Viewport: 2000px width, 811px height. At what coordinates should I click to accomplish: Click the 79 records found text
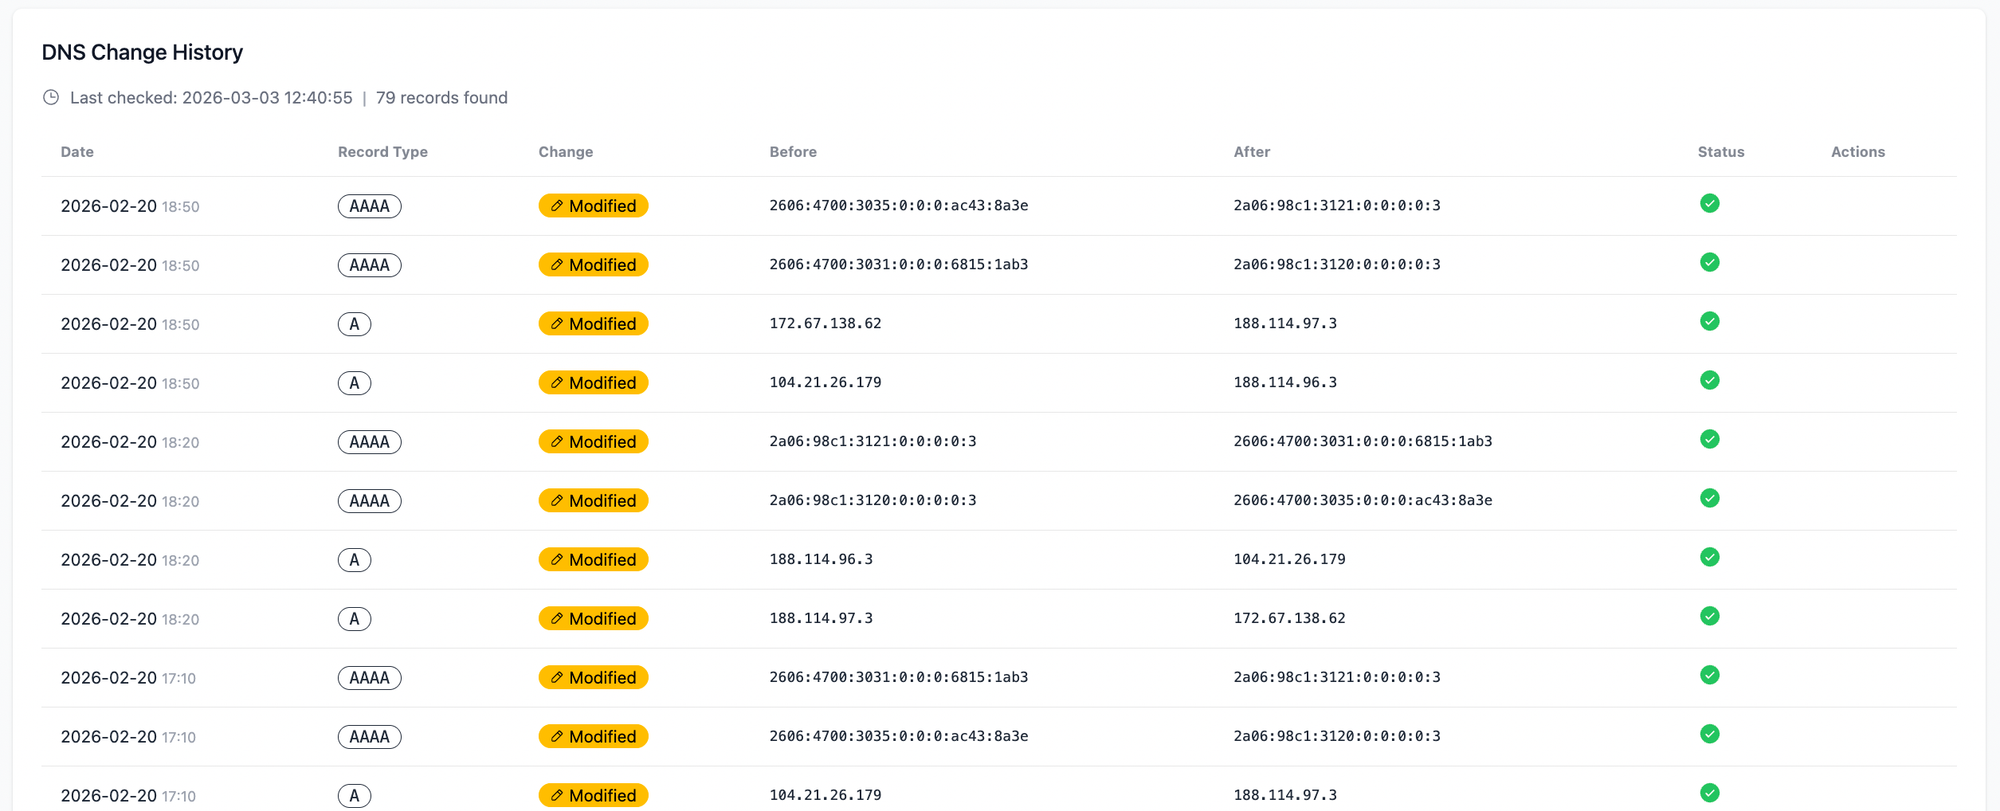(441, 98)
